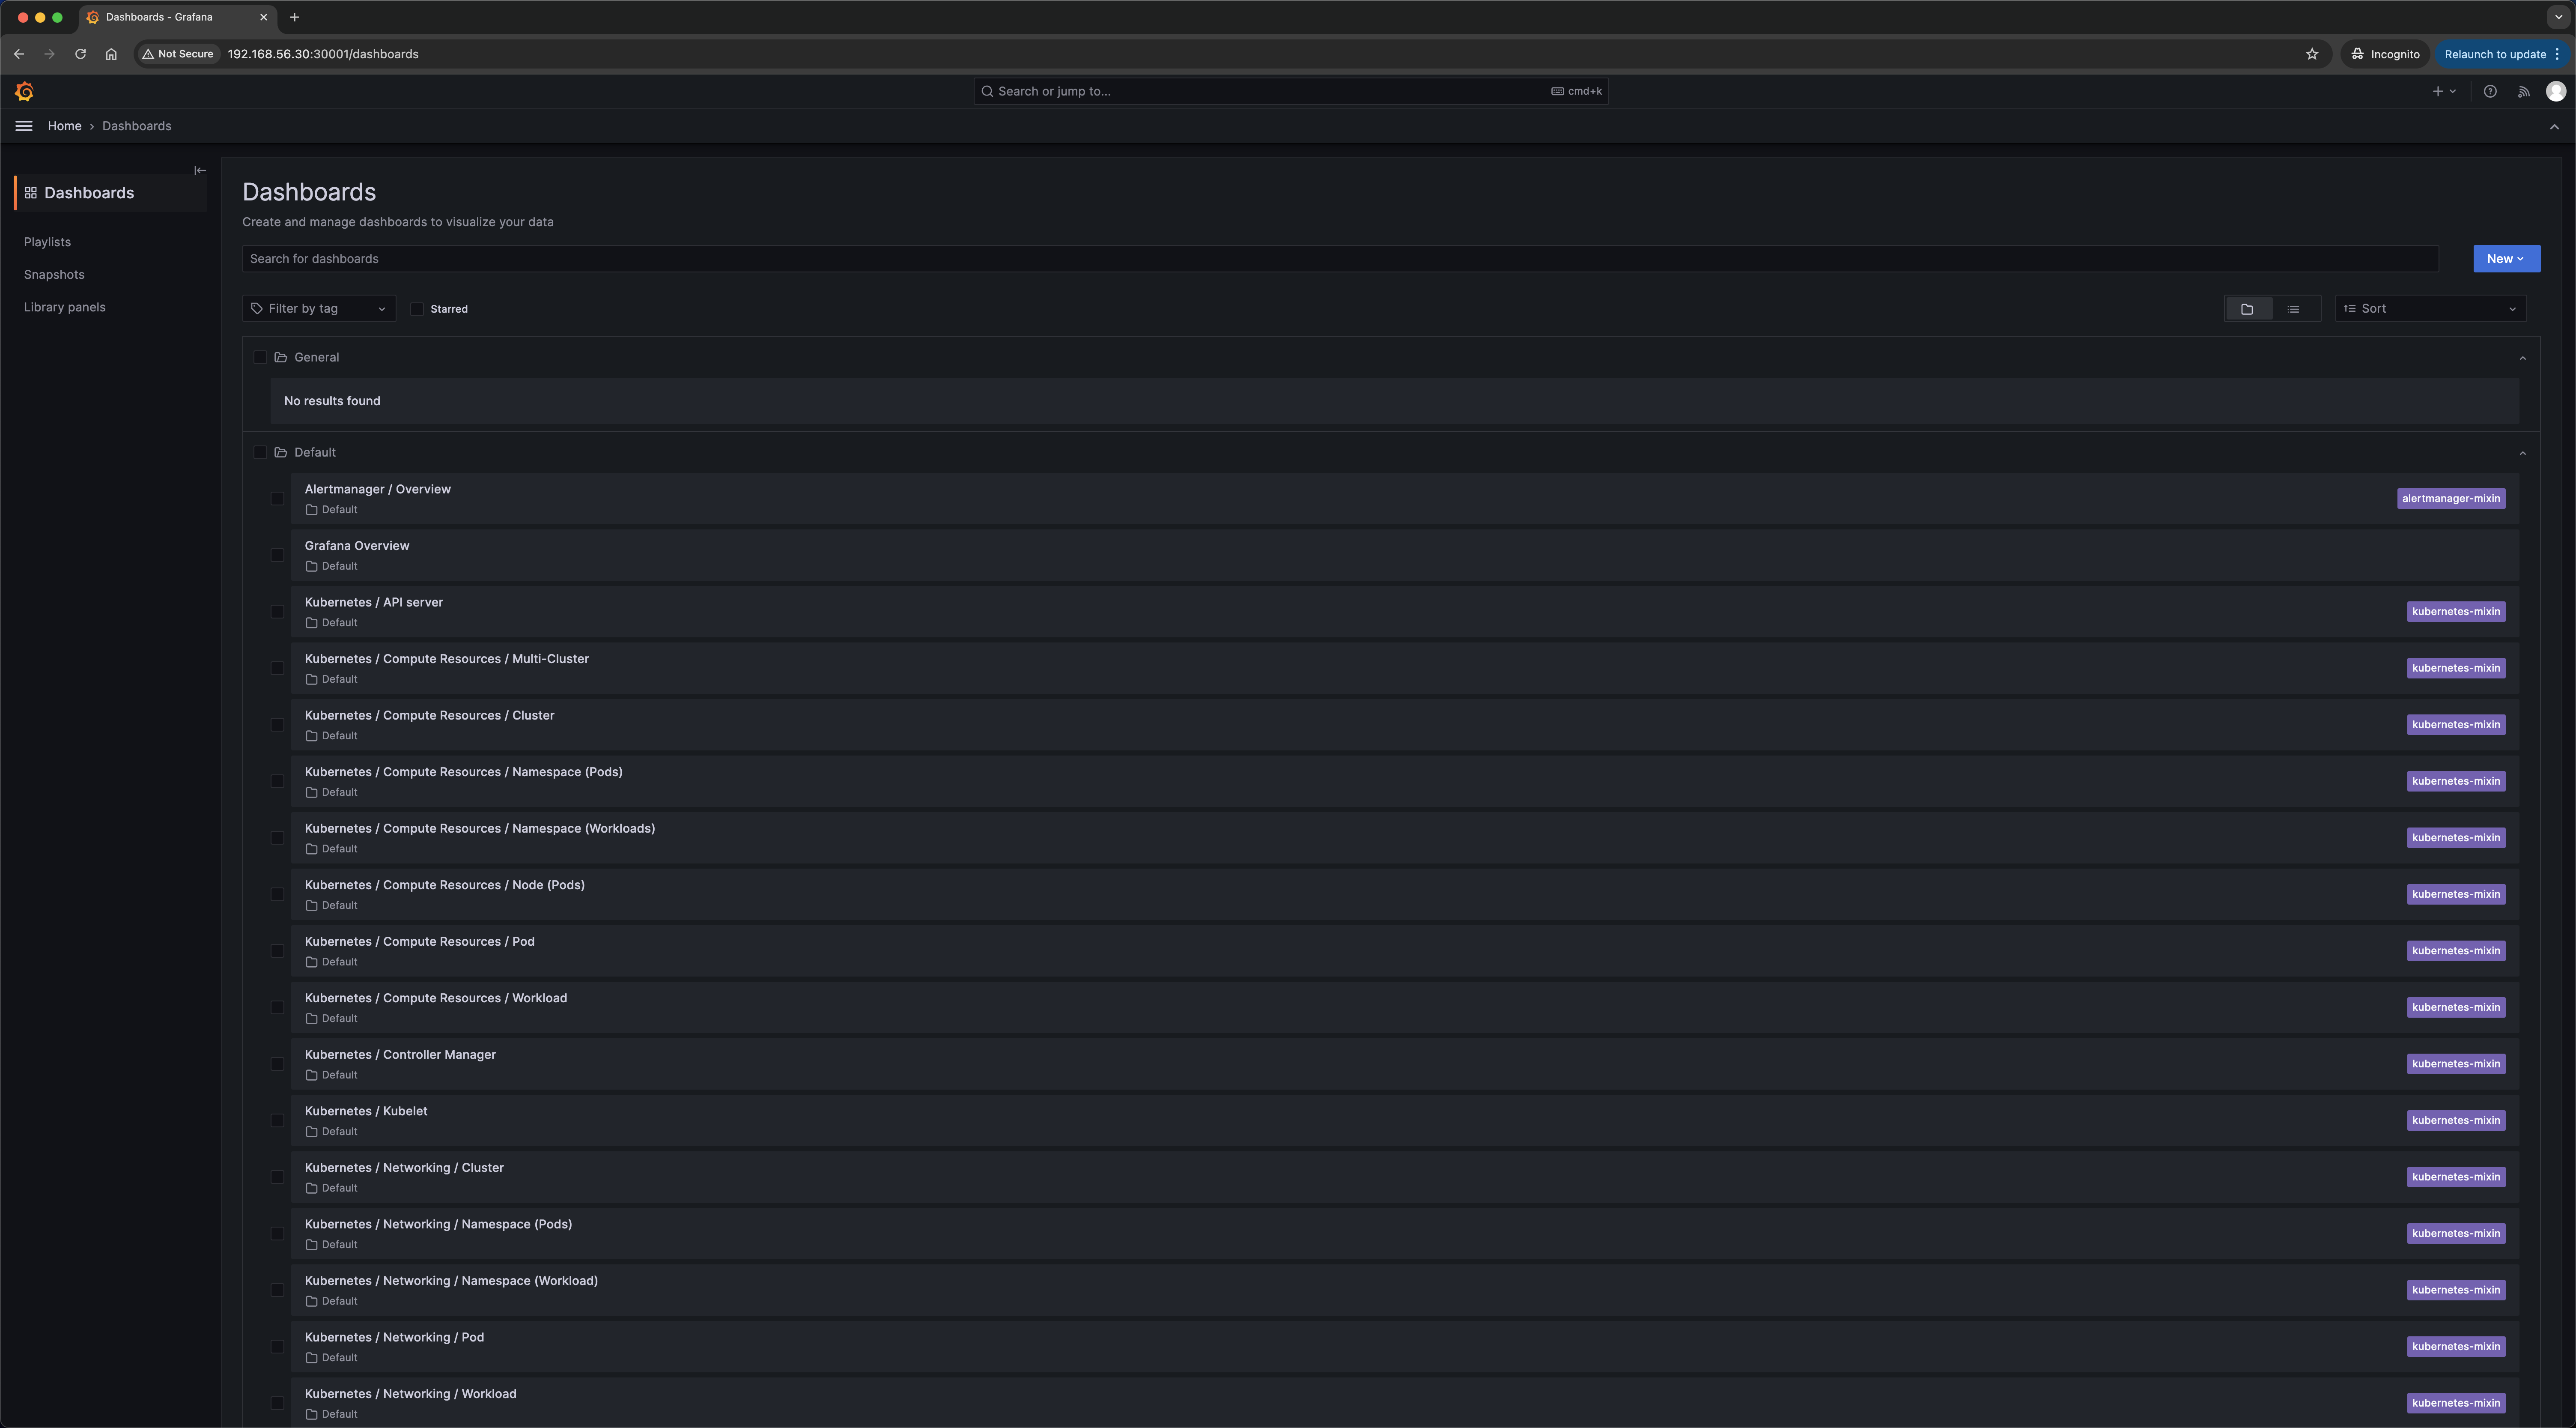The image size is (2576, 1428).
Task: Open Playlists in the sidebar
Action: click(47, 242)
